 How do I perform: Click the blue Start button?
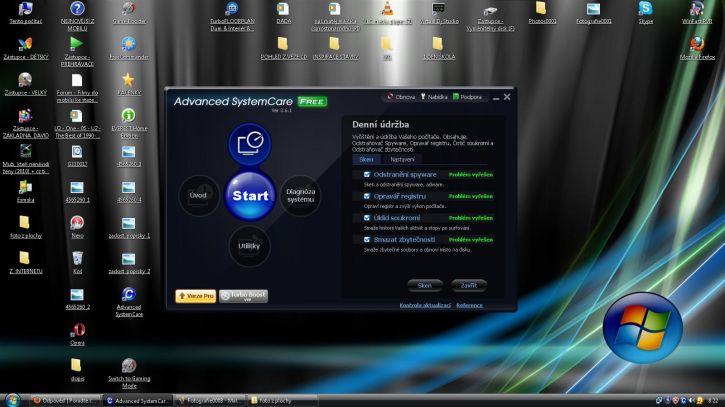tap(250, 195)
